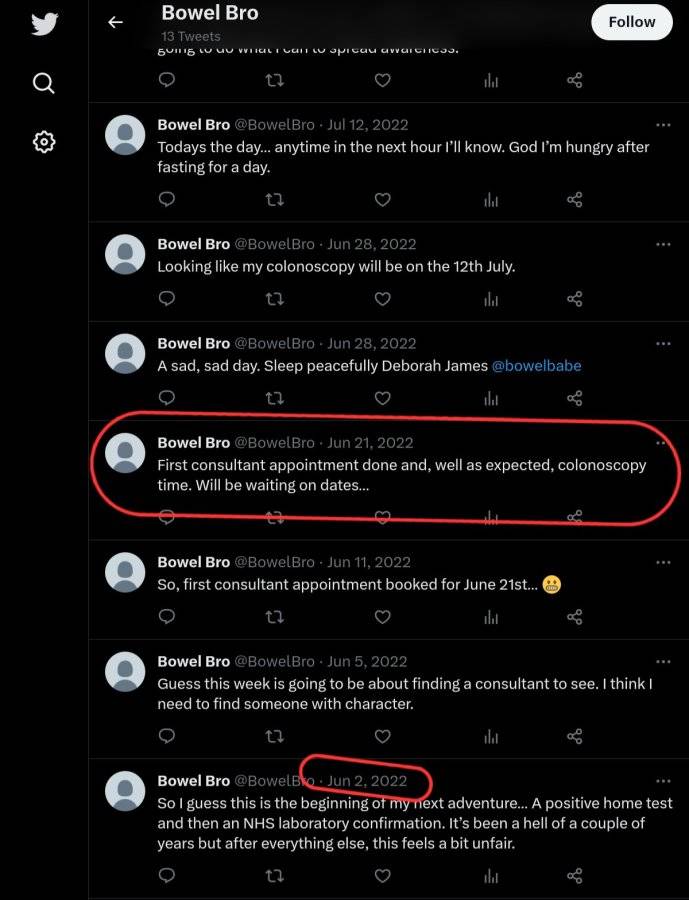Follow the Bowel Bro account
This screenshot has height=900, width=689.
[x=632, y=22]
